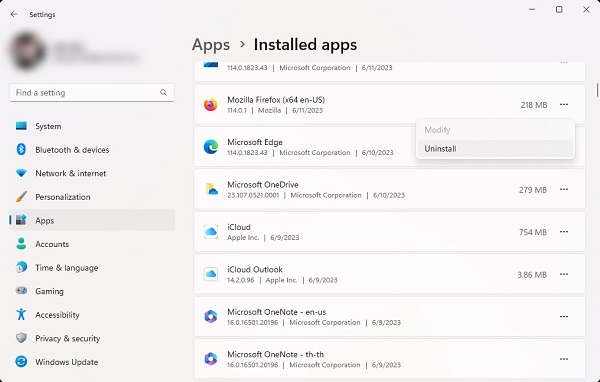The height and width of the screenshot is (382, 600).
Task: Click the Apps sidebar icon
Action: click(x=21, y=220)
